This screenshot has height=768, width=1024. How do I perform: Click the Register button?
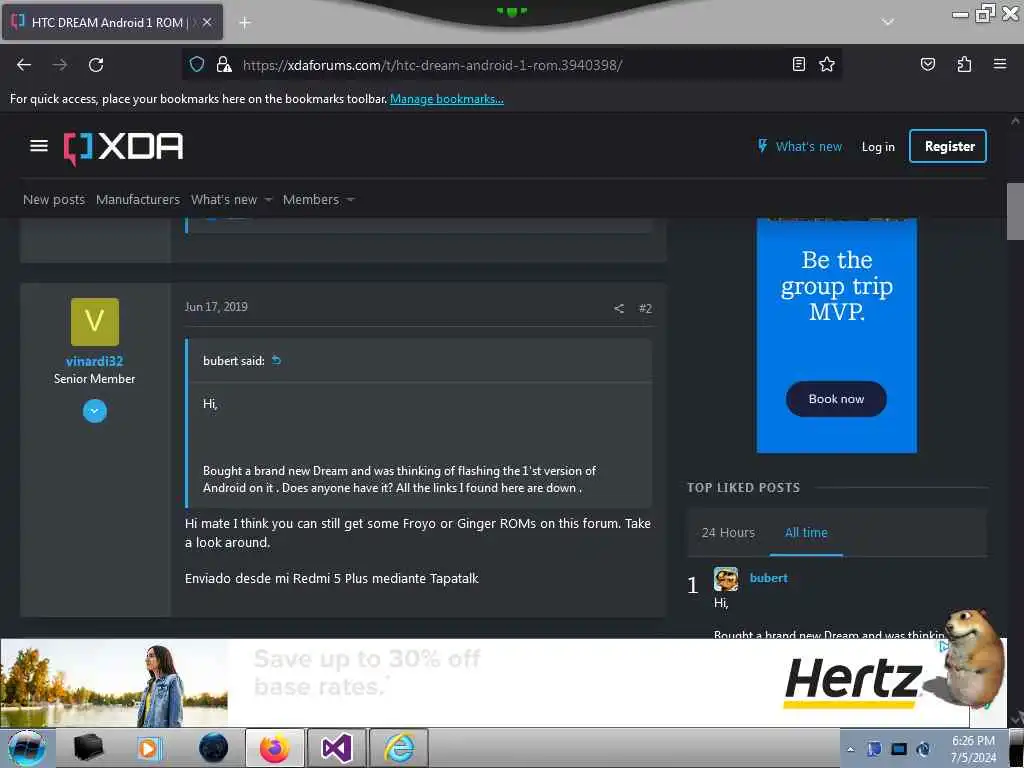(948, 146)
